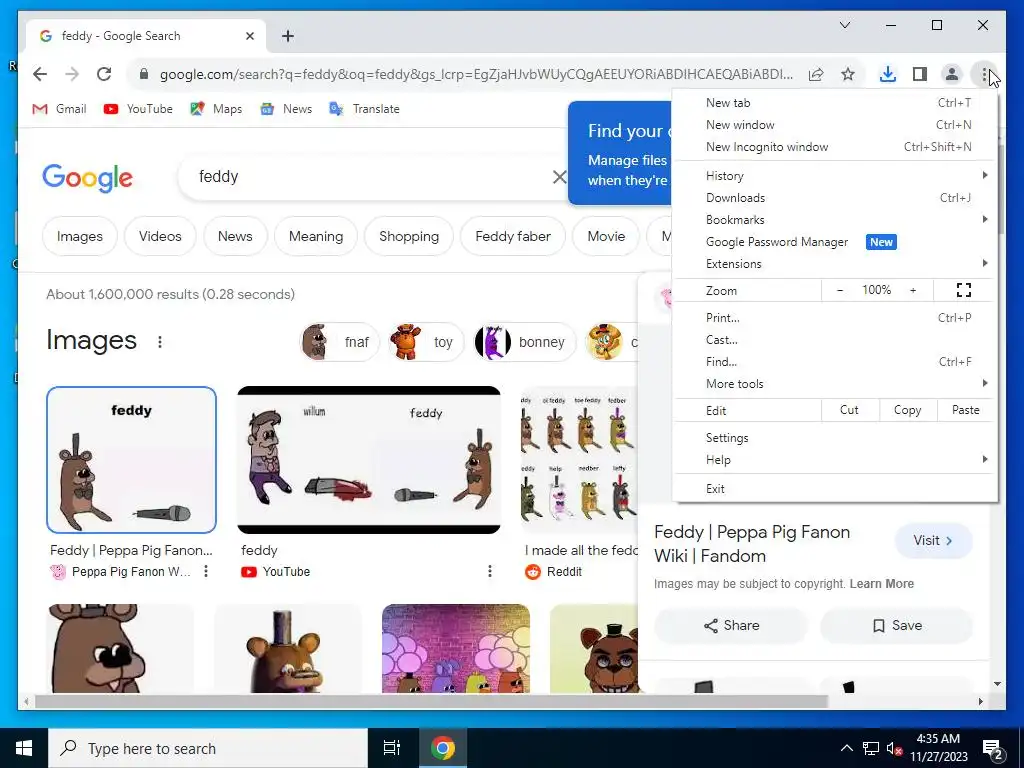The height and width of the screenshot is (768, 1024).
Task: Click the Google logo
Action: click(x=88, y=178)
